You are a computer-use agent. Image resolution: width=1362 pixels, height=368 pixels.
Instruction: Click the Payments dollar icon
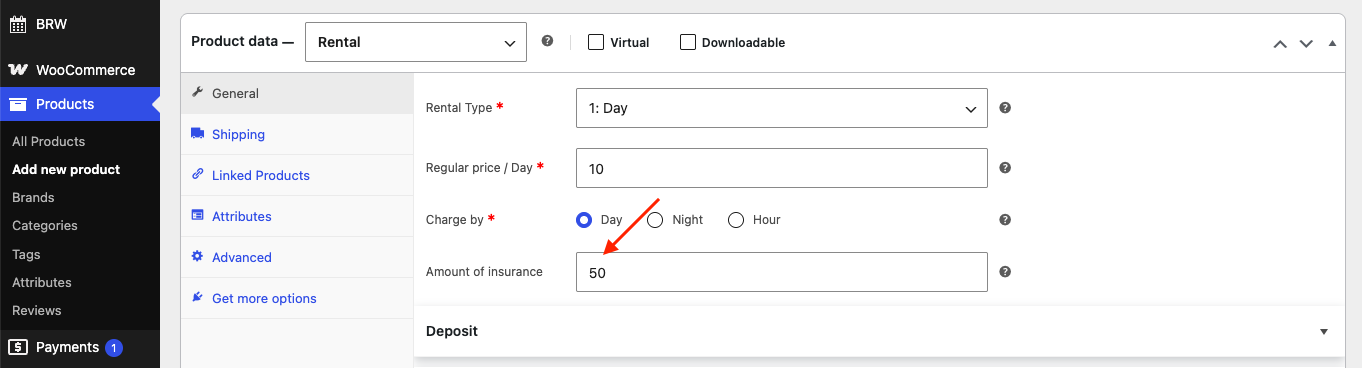point(18,347)
